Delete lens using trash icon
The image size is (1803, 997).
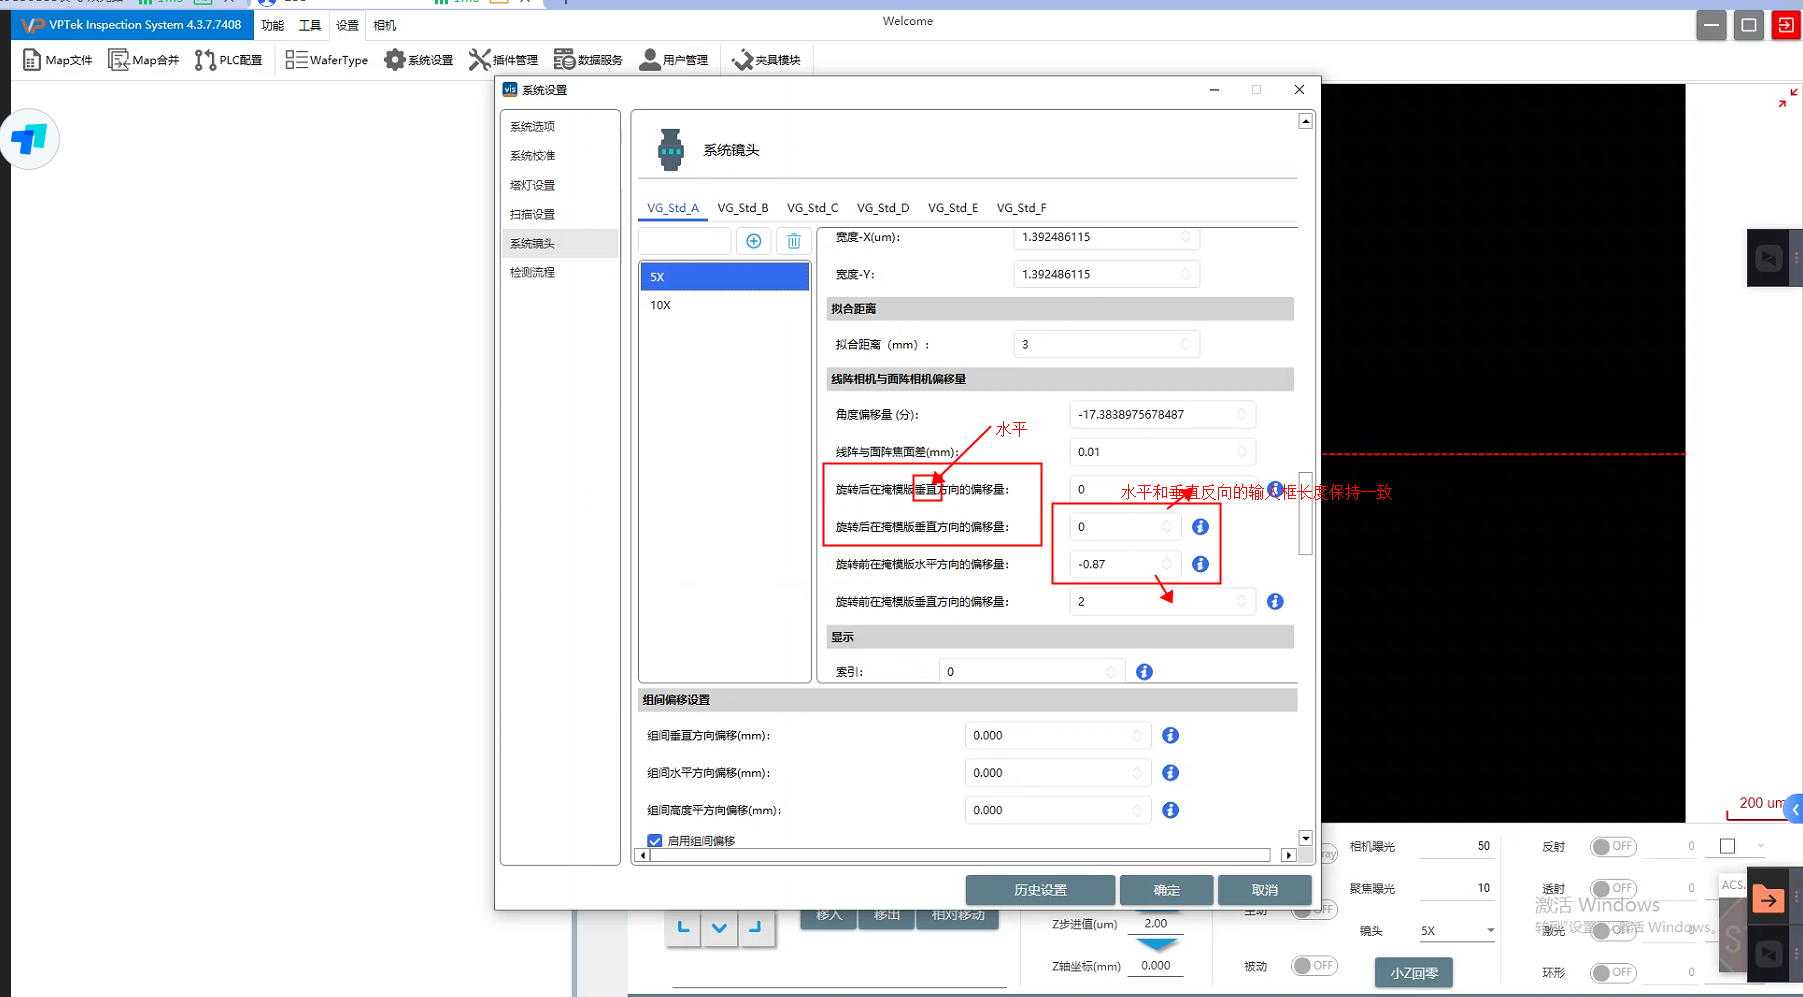794,241
